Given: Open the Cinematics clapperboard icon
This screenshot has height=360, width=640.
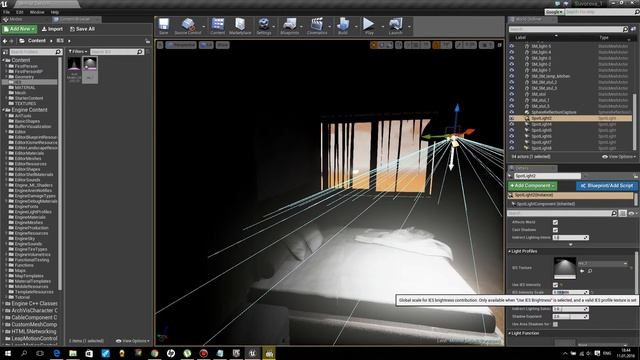Looking at the screenshot, I should (x=317, y=26).
